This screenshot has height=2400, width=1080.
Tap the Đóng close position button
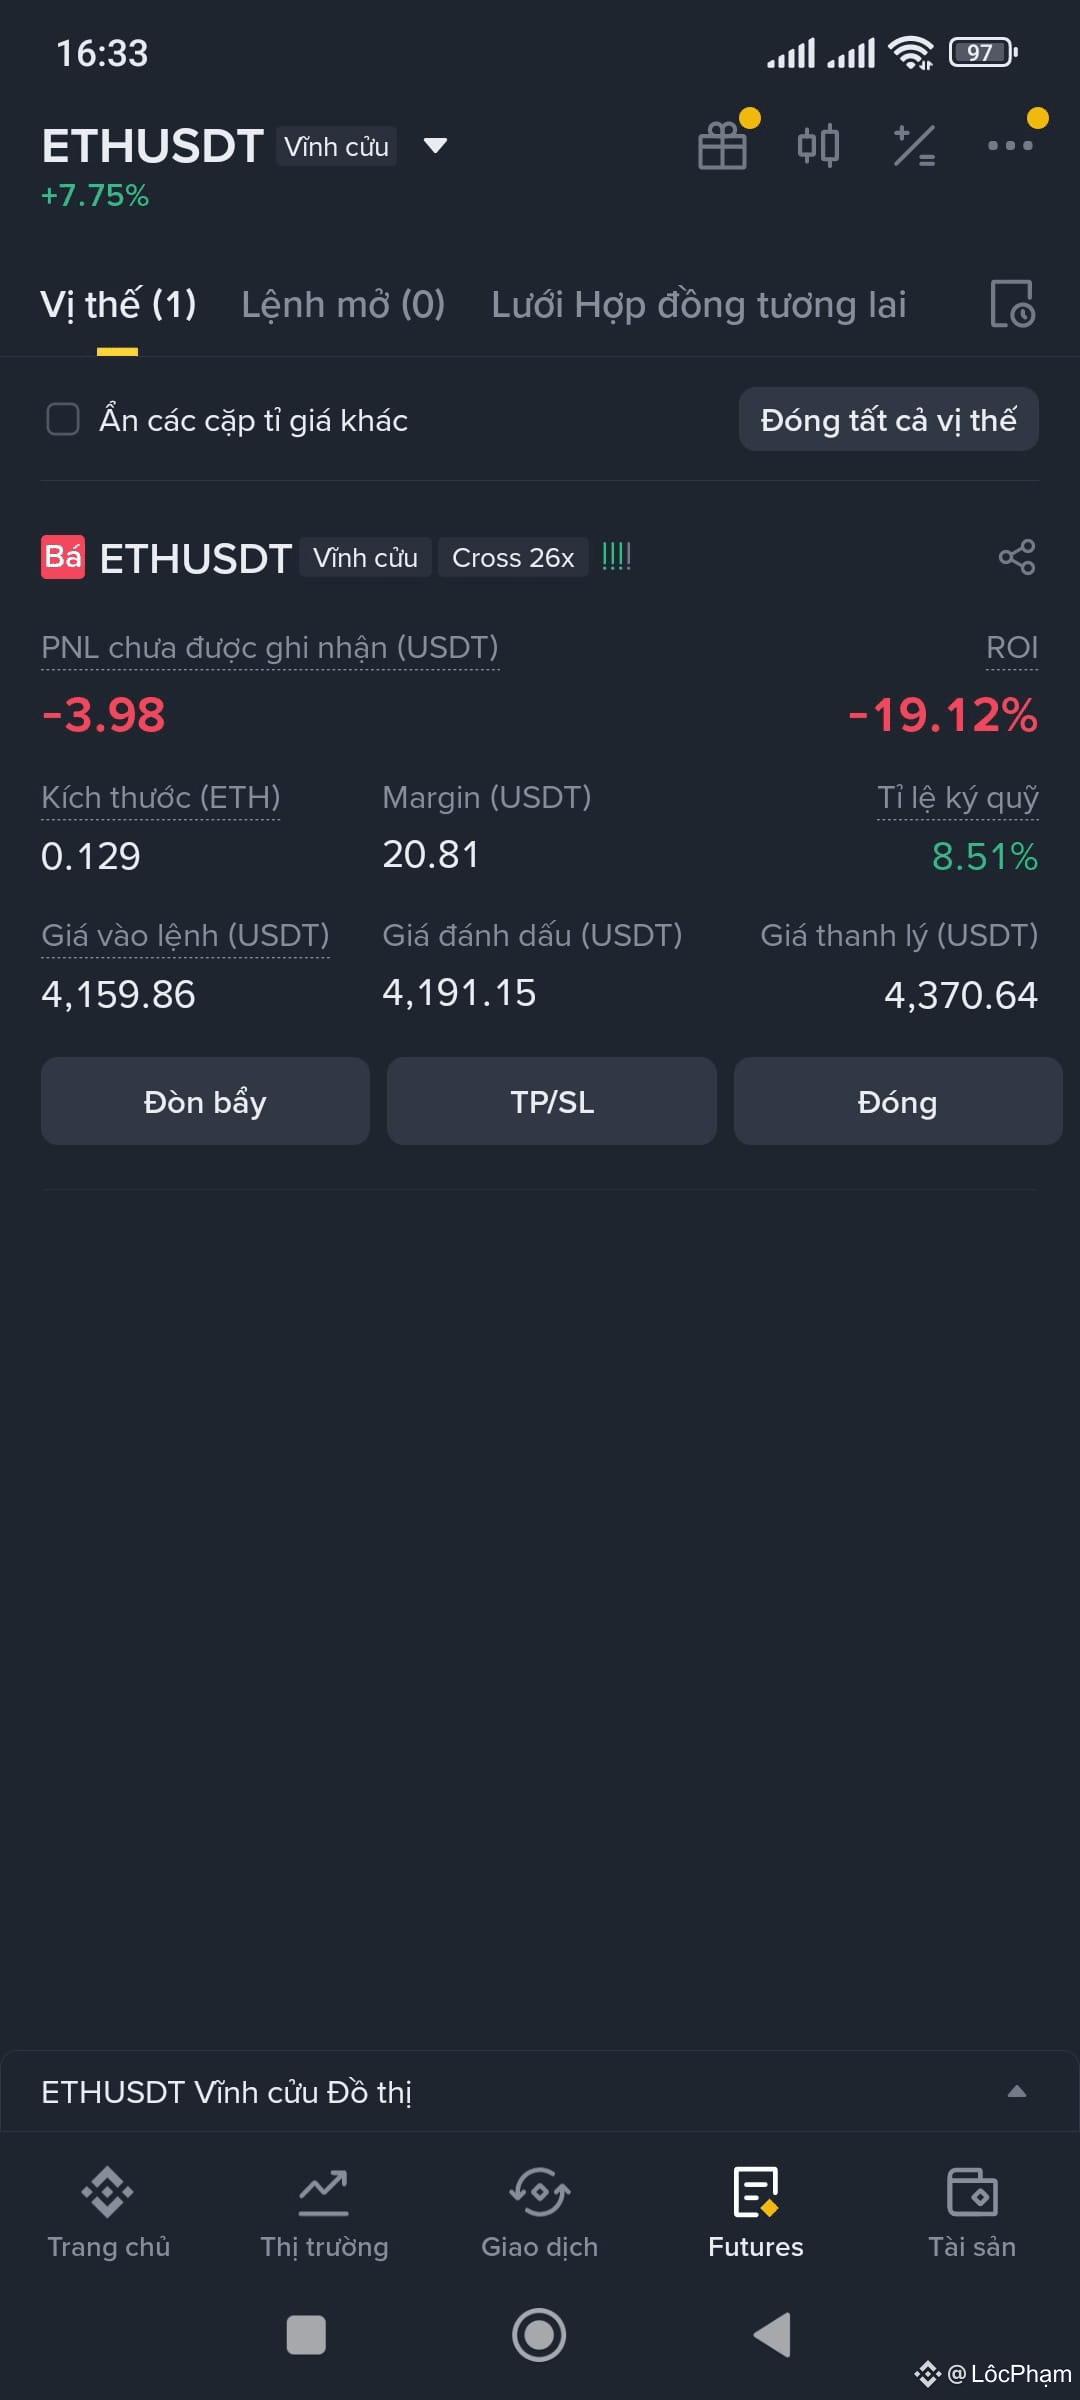click(898, 1101)
